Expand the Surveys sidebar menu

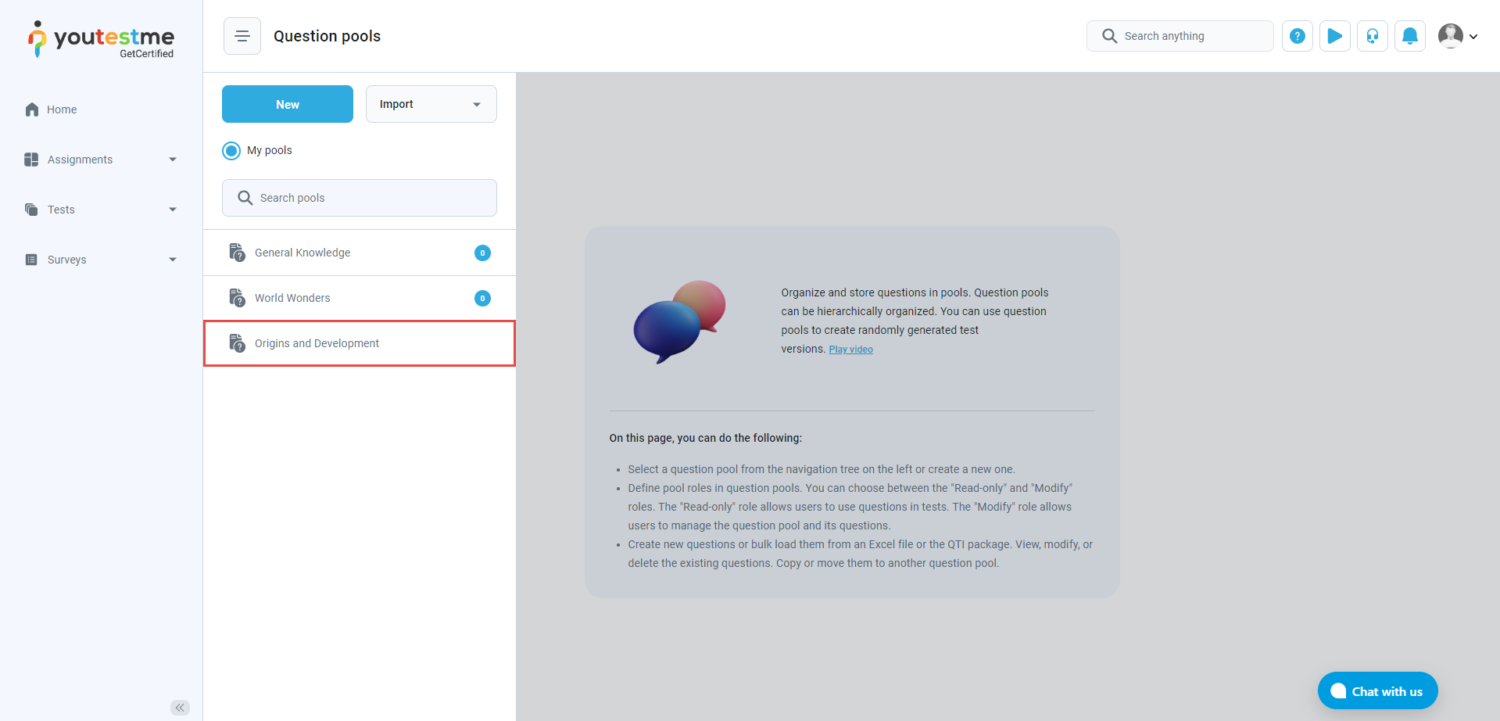(x=100, y=260)
